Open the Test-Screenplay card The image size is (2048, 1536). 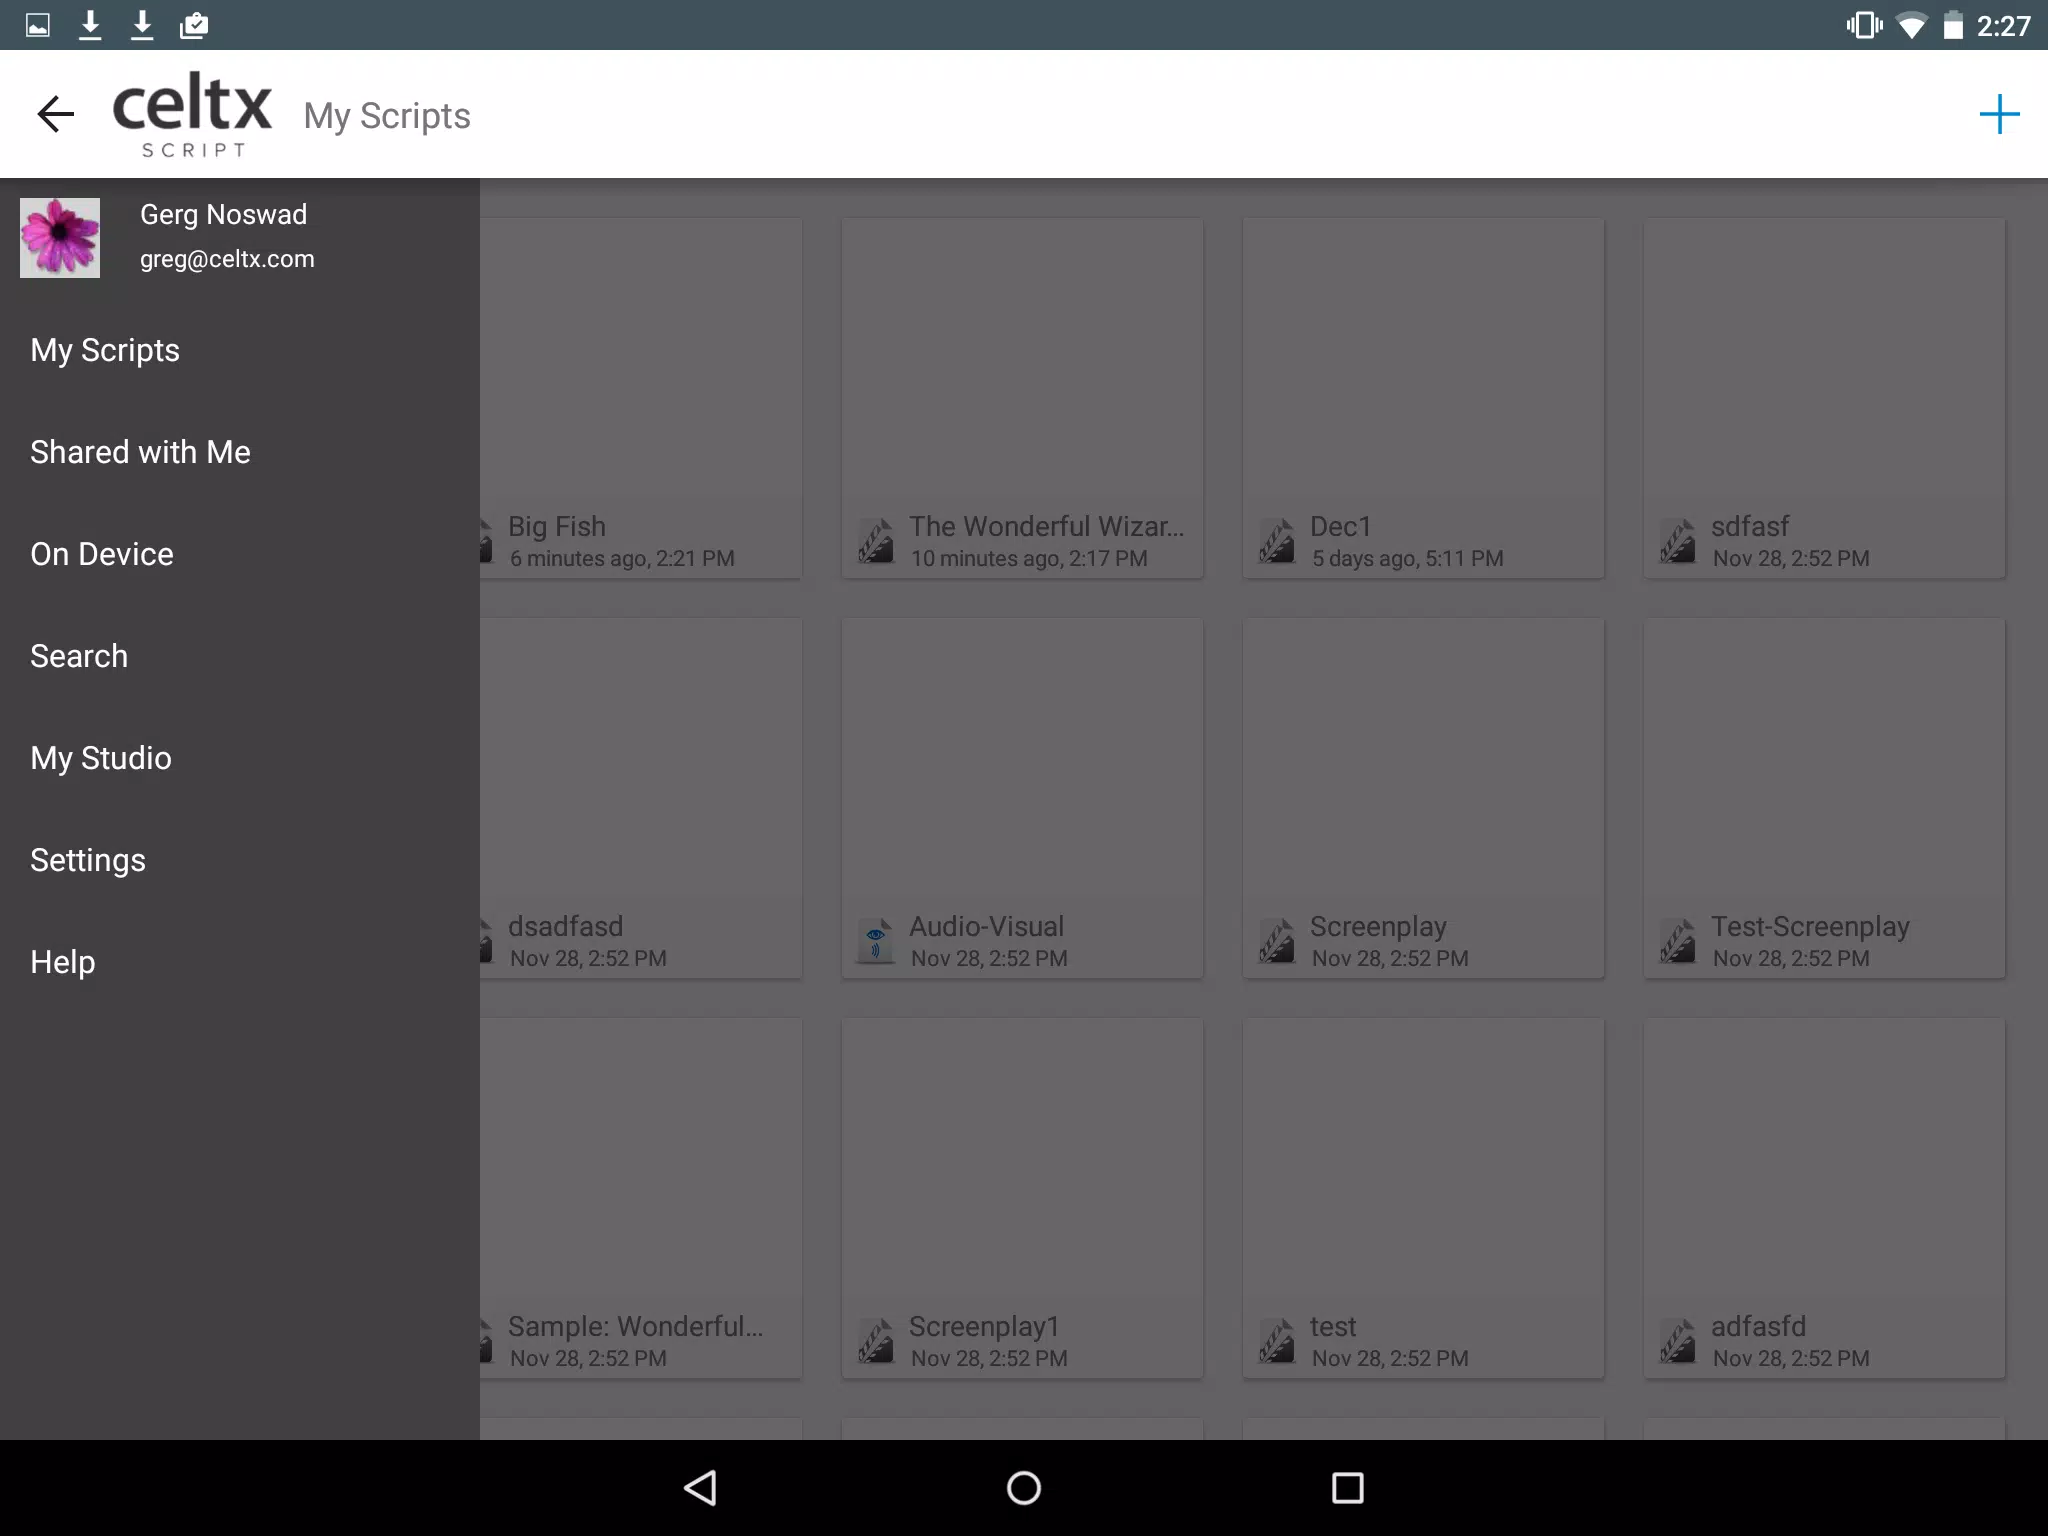tap(1824, 798)
